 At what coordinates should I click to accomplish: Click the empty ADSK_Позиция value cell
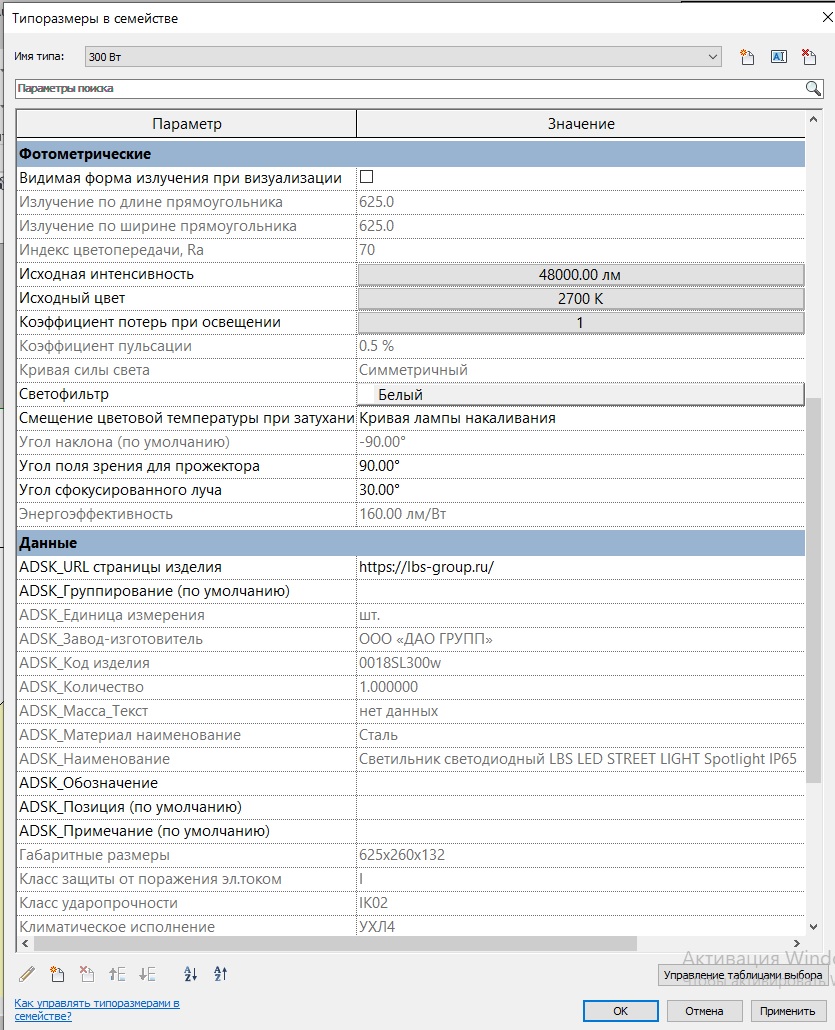click(x=581, y=807)
